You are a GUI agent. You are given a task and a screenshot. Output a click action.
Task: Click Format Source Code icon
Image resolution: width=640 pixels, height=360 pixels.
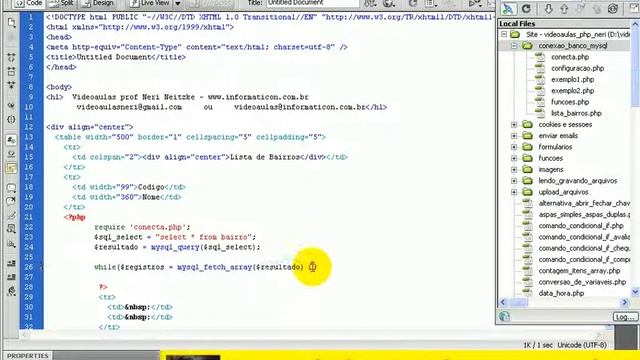coord(11,291)
